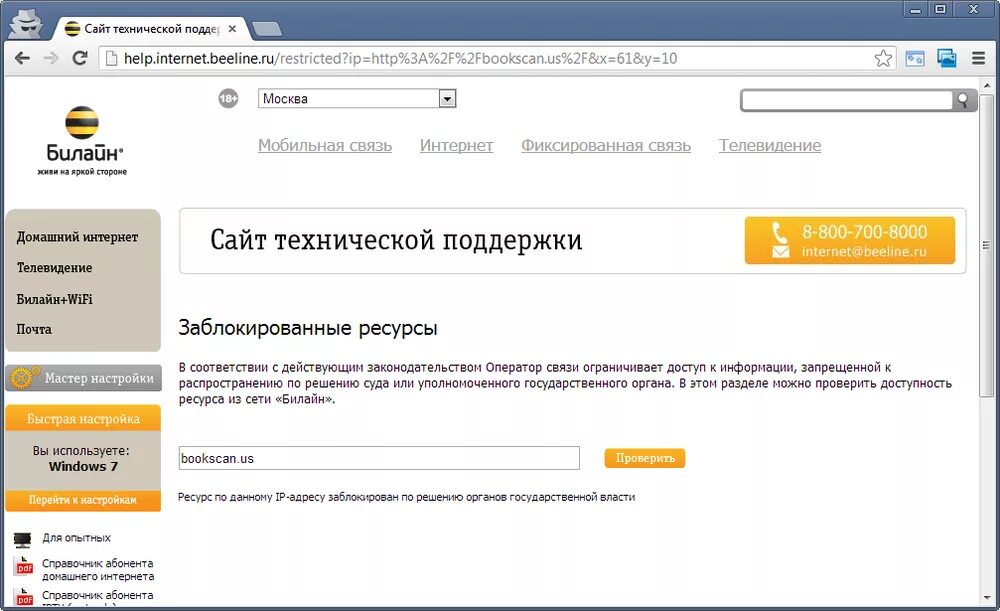Click the browser back arrow

tap(22, 59)
